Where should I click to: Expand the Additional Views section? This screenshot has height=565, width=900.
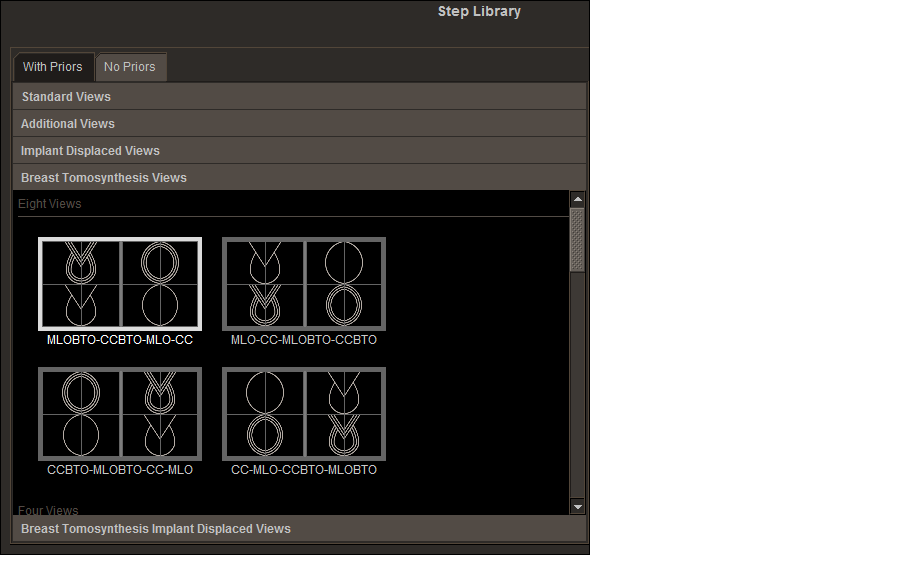pyautogui.click(x=68, y=124)
